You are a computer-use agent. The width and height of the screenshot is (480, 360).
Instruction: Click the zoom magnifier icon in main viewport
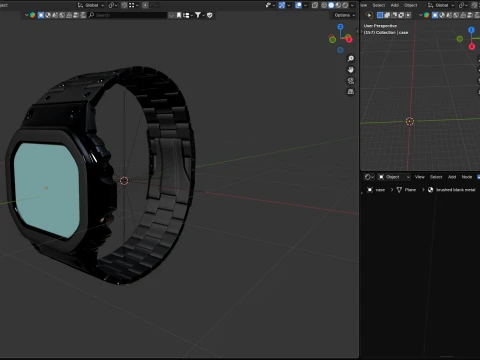click(351, 59)
